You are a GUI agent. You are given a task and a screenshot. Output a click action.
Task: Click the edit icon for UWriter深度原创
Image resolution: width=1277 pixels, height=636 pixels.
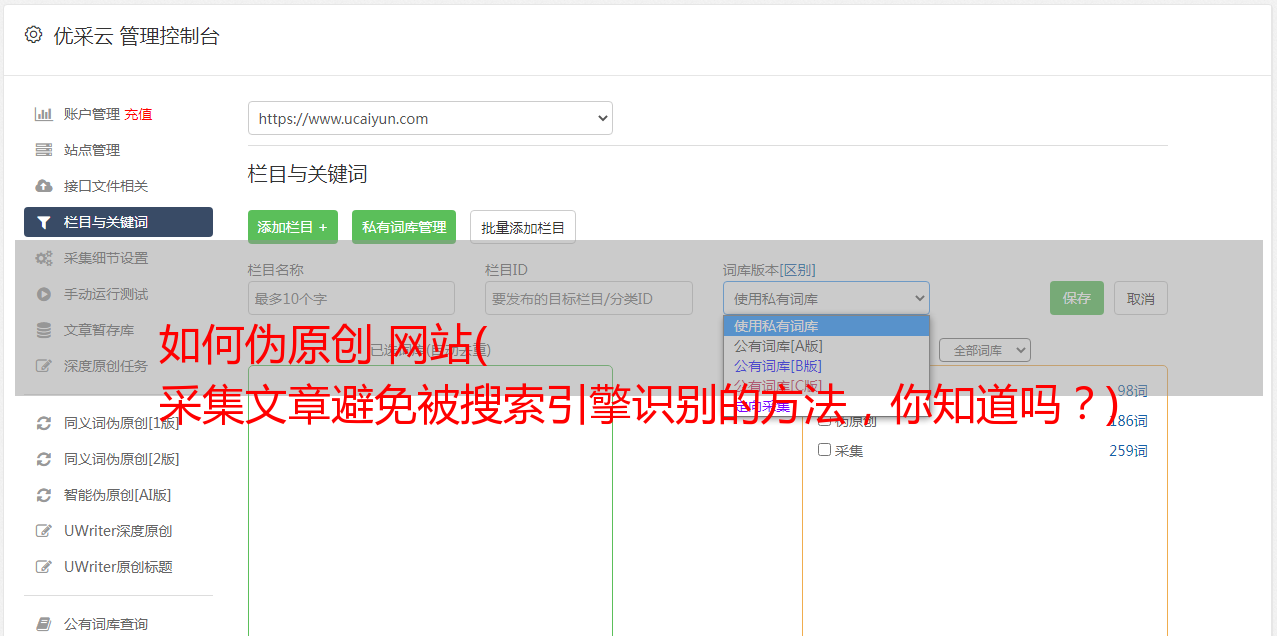click(44, 531)
